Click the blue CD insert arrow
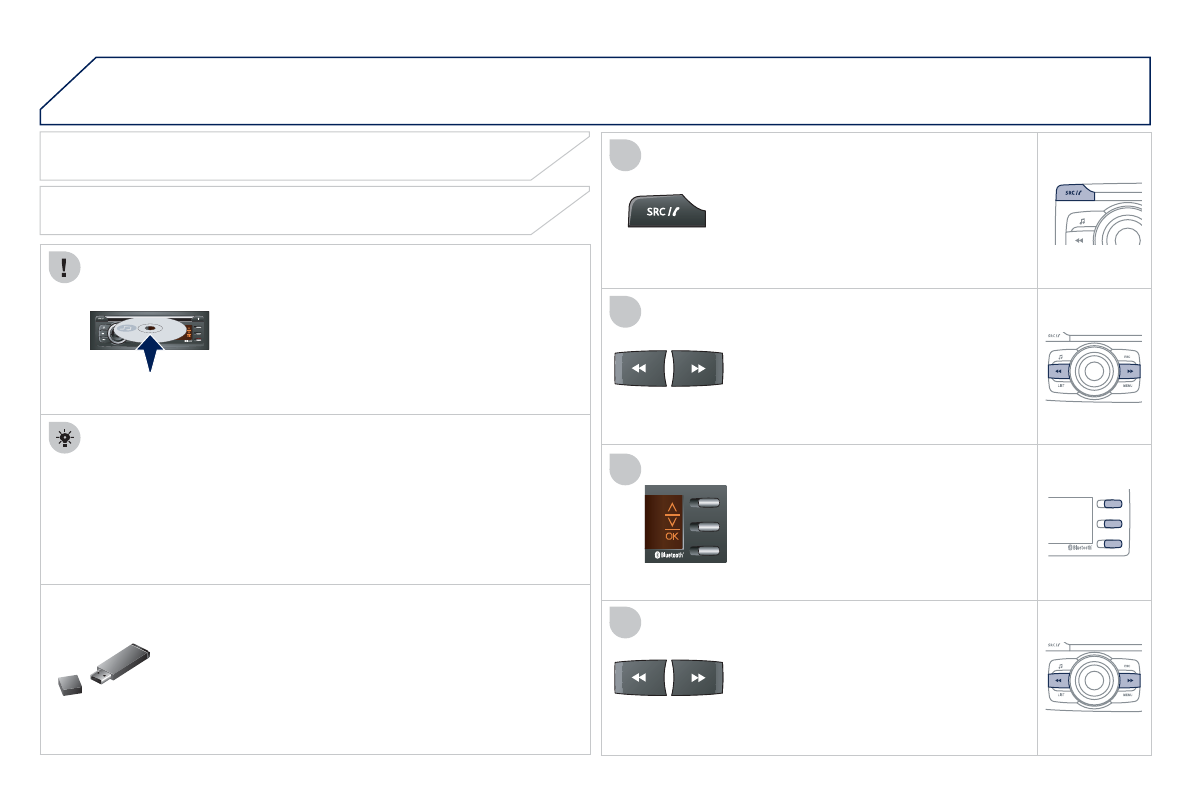This screenshot has width=1191, height=794. pos(149,356)
